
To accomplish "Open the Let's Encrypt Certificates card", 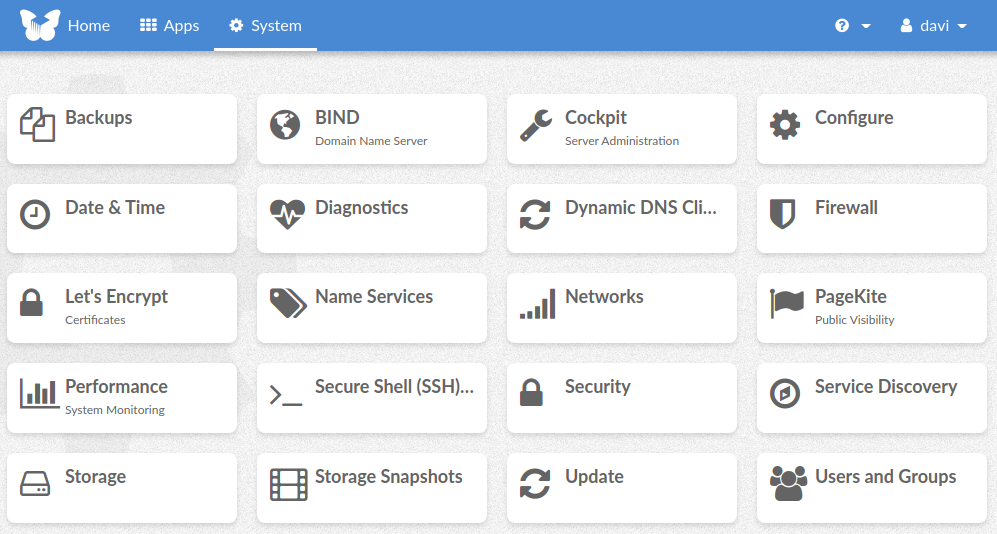I will coord(121,308).
